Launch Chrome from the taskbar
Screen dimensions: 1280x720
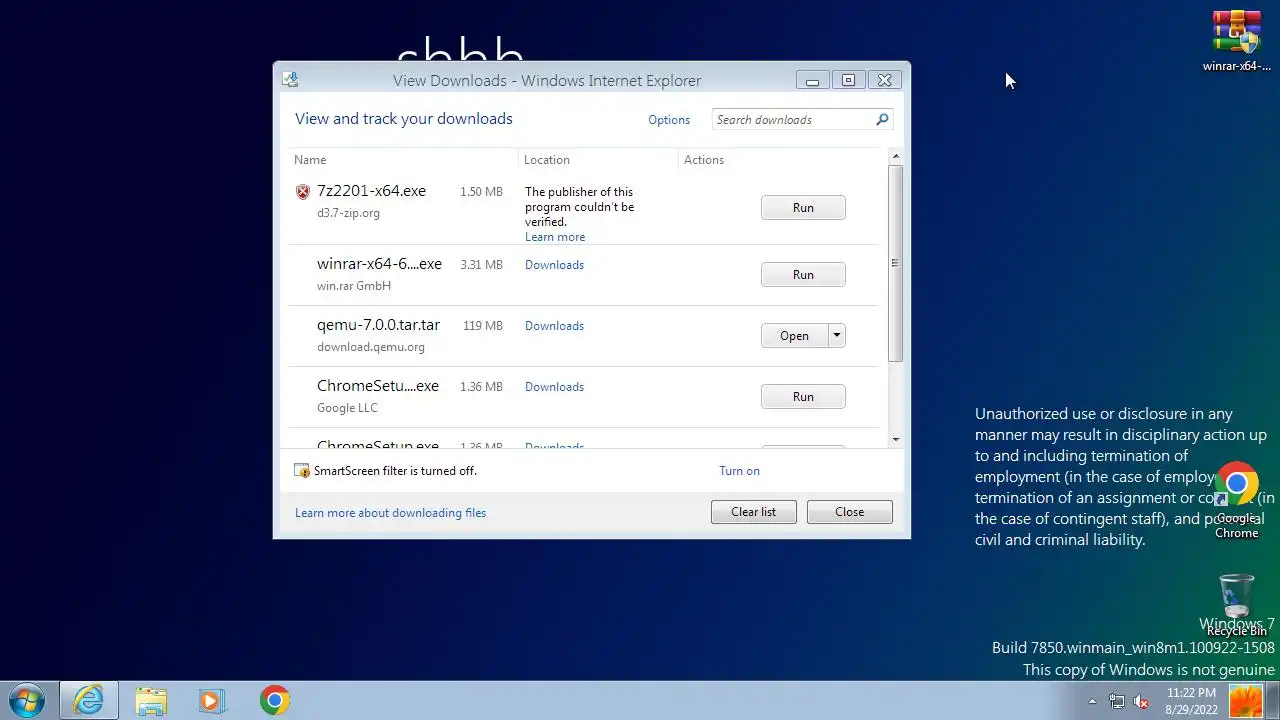[x=275, y=700]
